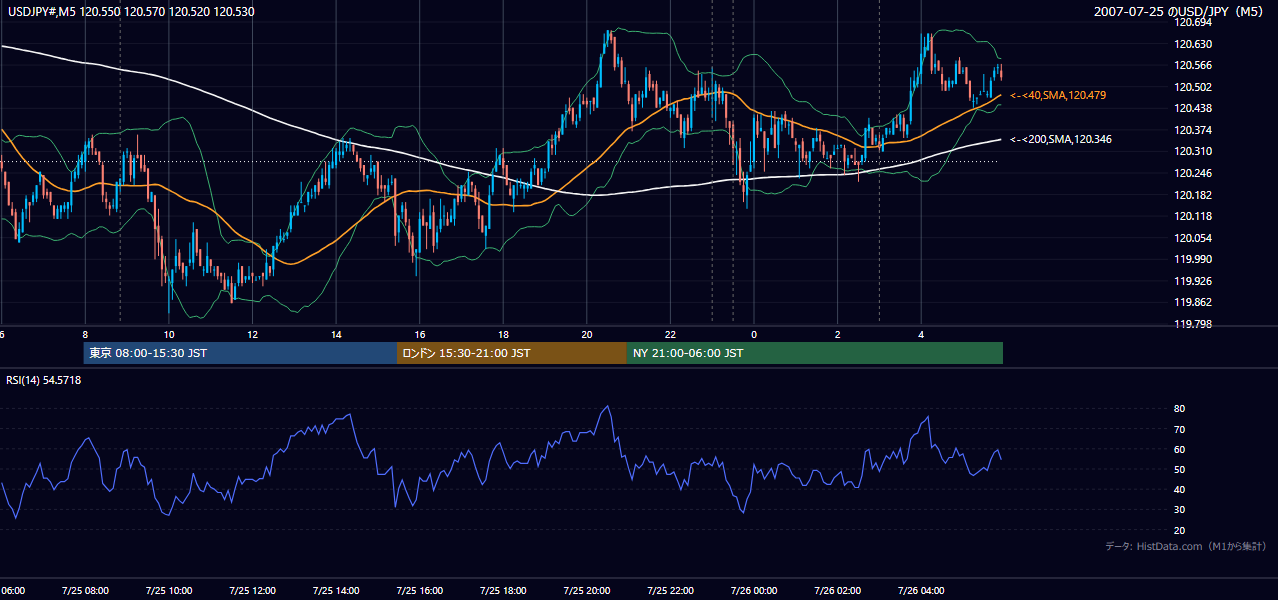Click the RSI axis level 40
This screenshot has height=600, width=1278.
point(1180,489)
